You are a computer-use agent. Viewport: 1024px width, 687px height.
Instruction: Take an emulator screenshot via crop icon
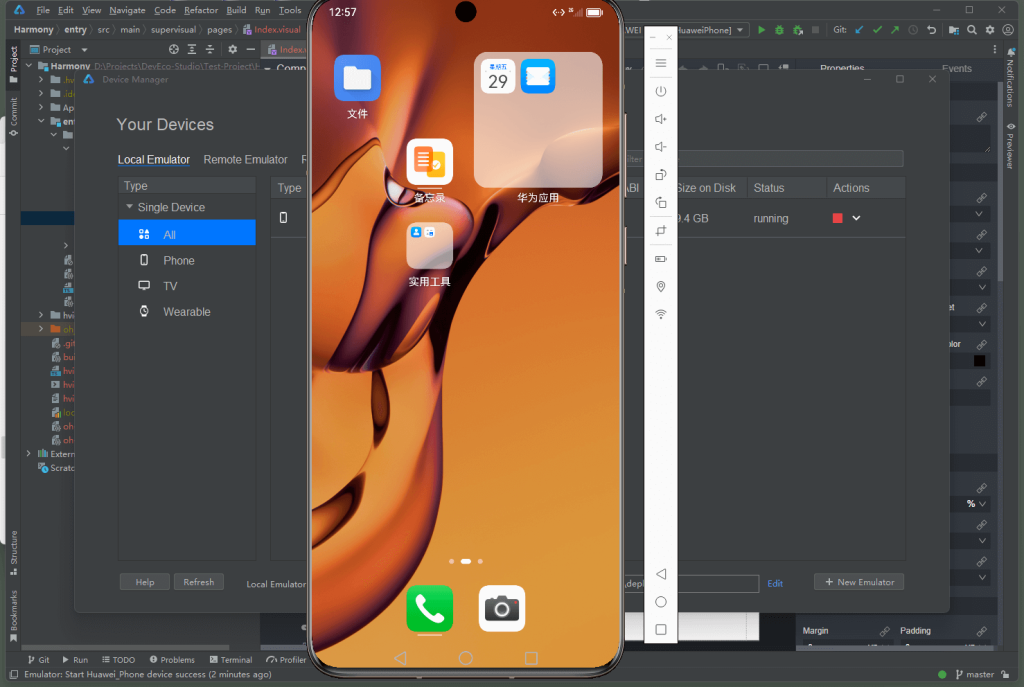click(x=661, y=231)
